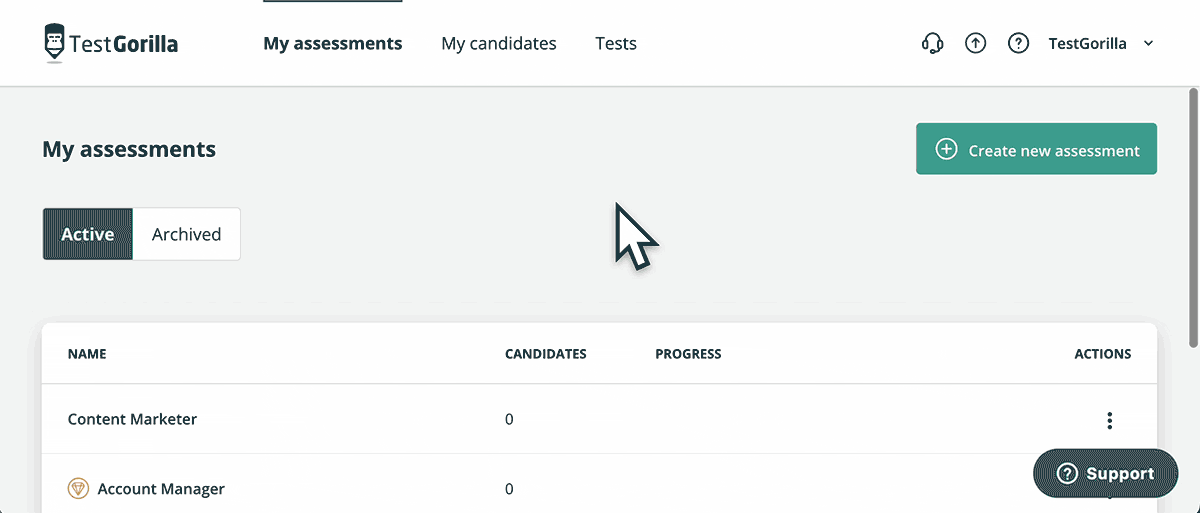Open the help question mark icon
Image resolution: width=1200 pixels, height=513 pixels.
point(1018,44)
